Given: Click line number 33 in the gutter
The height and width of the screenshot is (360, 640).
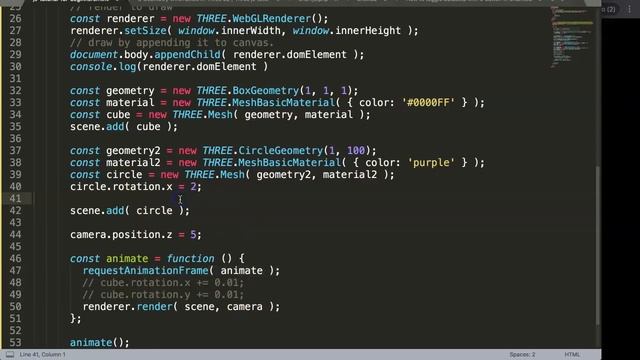Looking at the screenshot, I should (x=16, y=102).
